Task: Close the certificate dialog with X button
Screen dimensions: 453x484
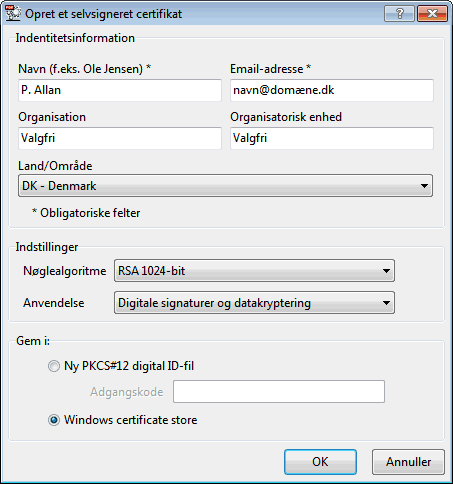Action: 432,14
